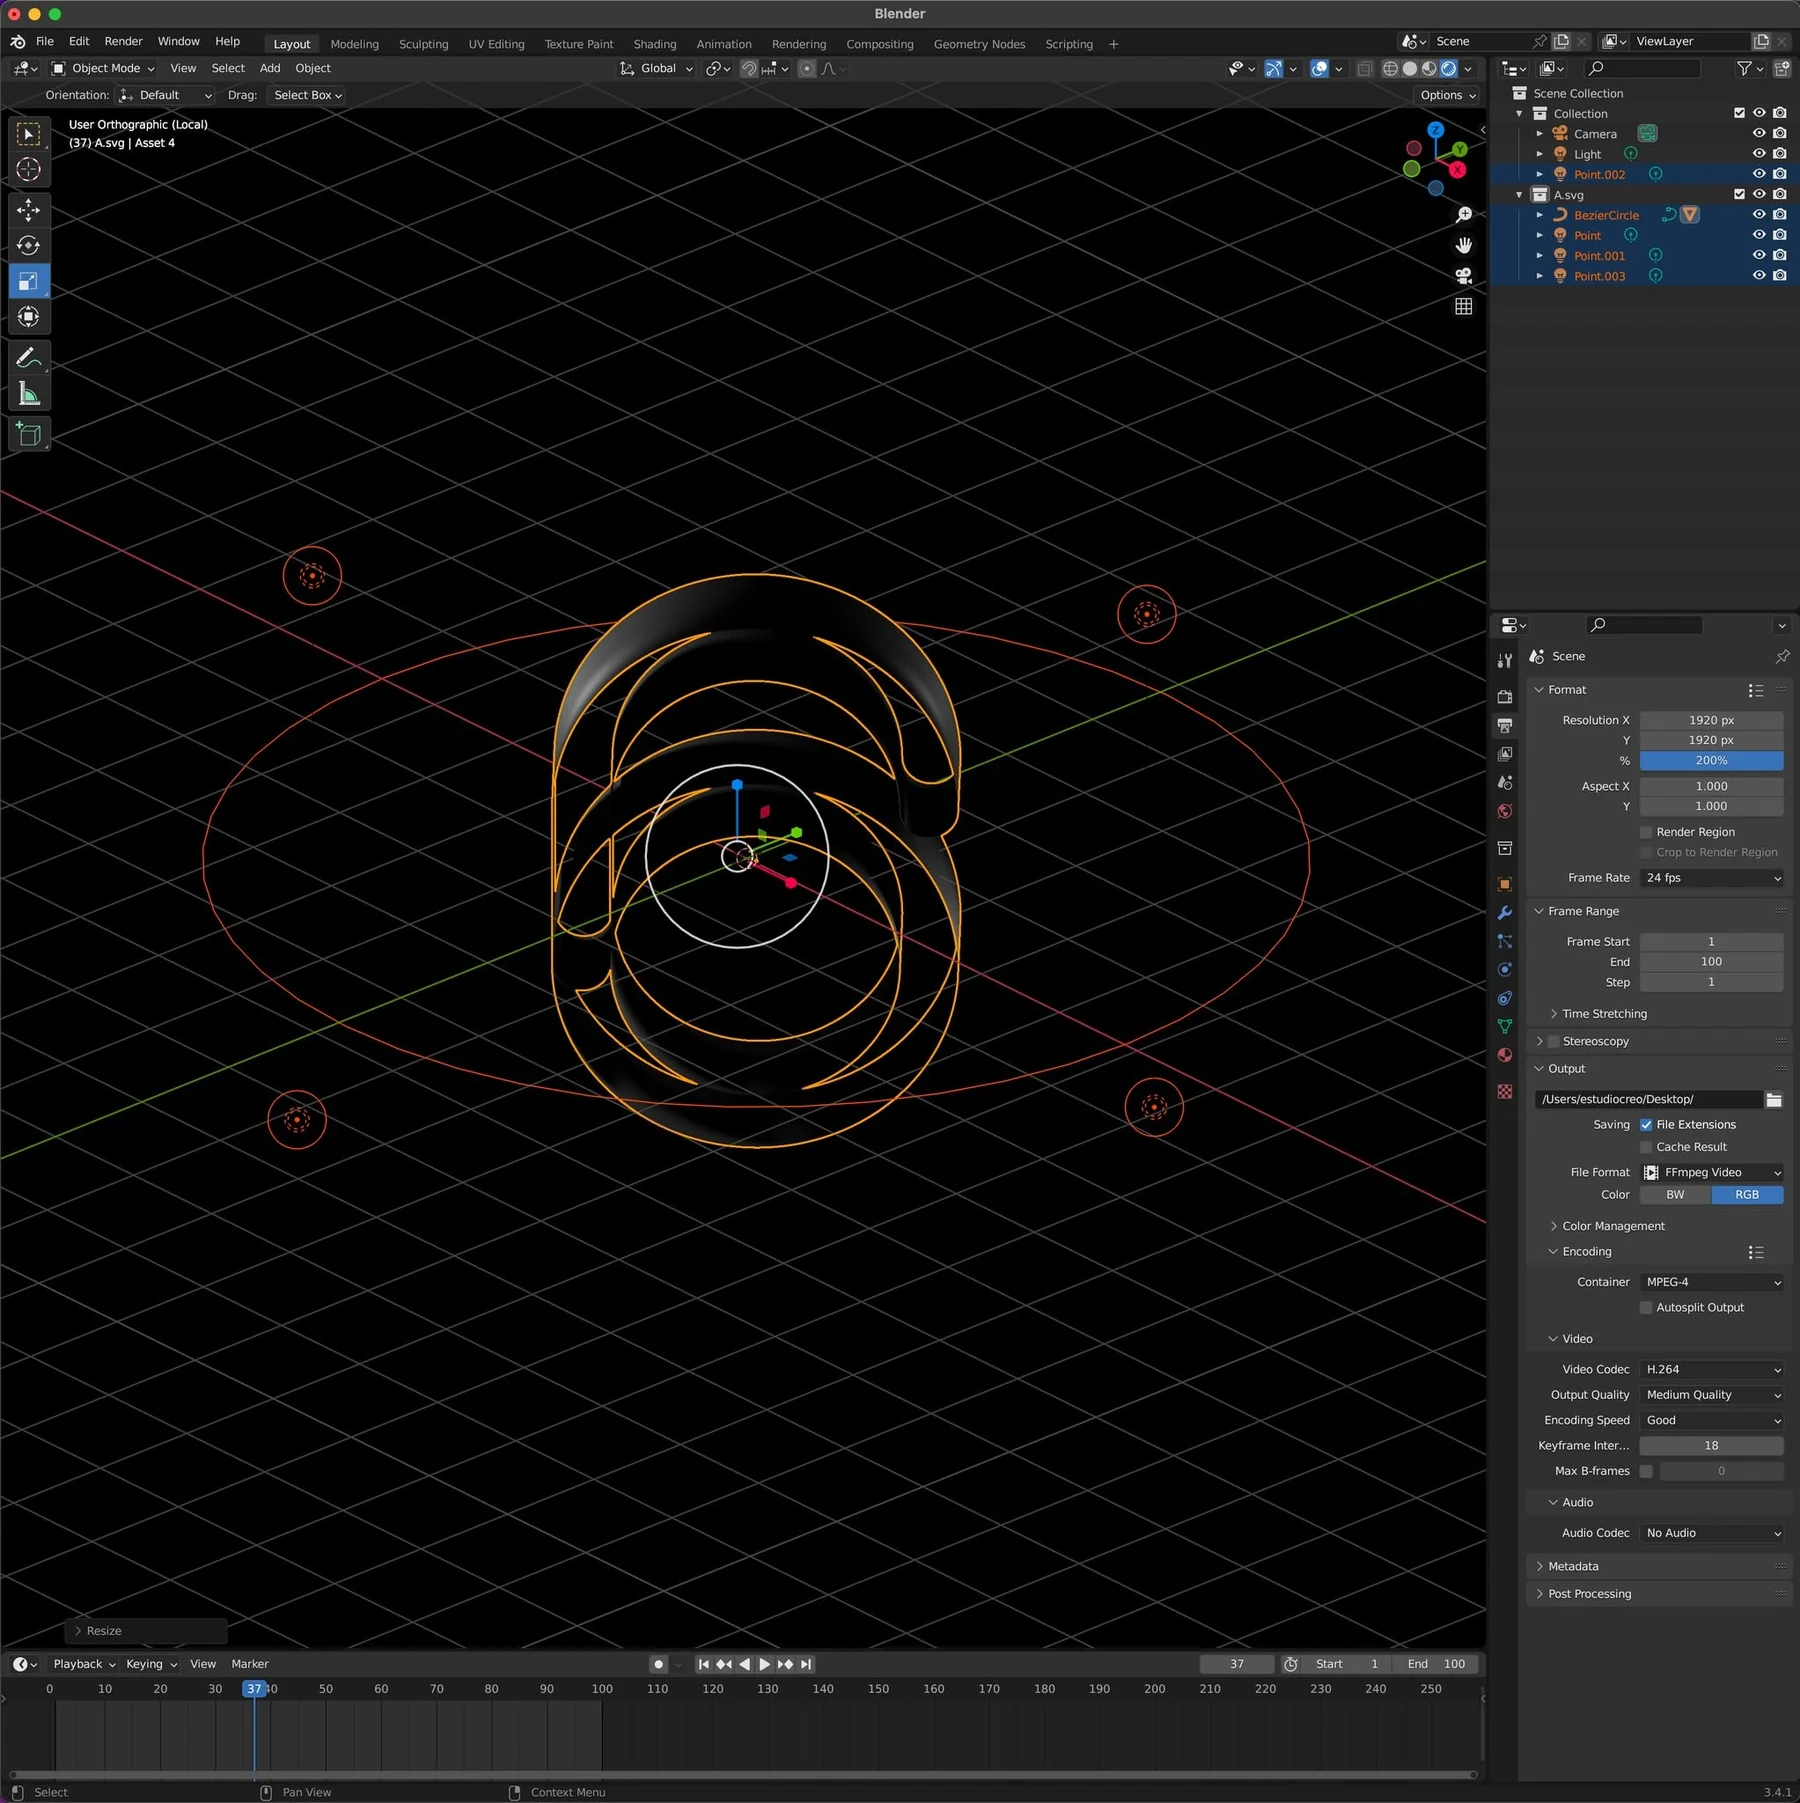
Task: Select the Select Box tool in toolbar
Action: tap(28, 134)
